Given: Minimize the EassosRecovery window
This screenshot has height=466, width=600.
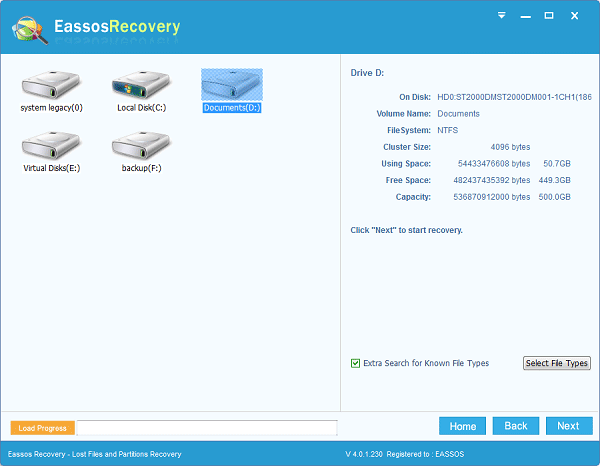Looking at the screenshot, I should (526, 16).
